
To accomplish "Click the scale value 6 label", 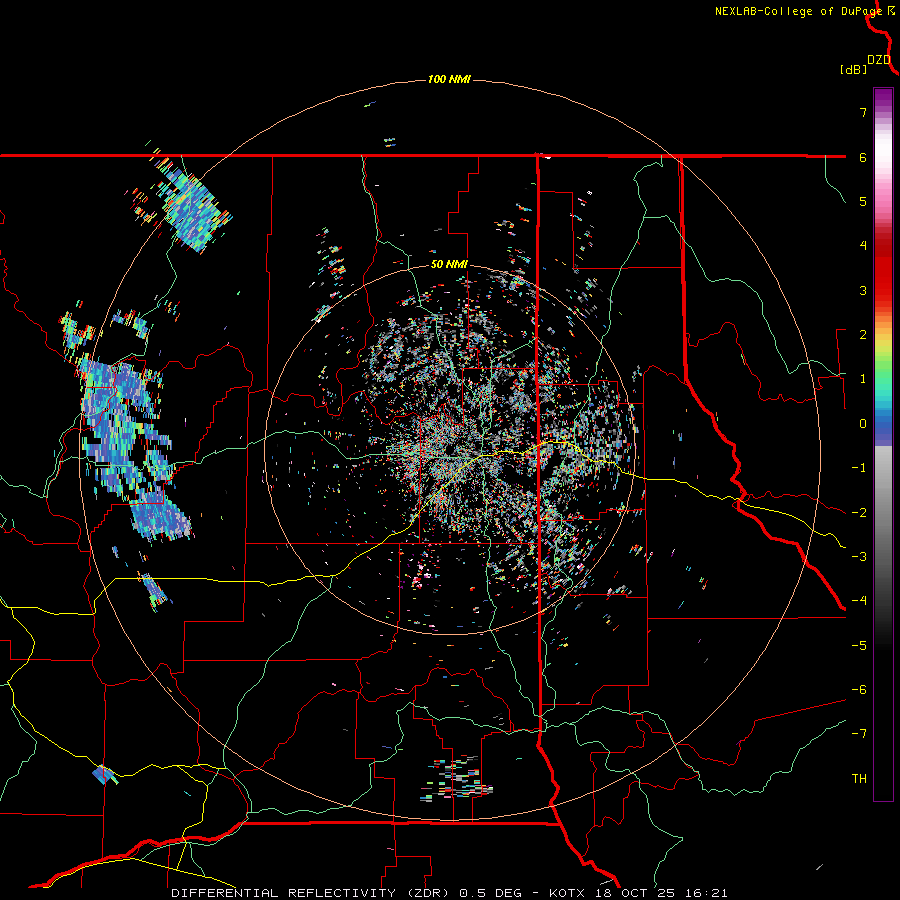I will 863,157.
